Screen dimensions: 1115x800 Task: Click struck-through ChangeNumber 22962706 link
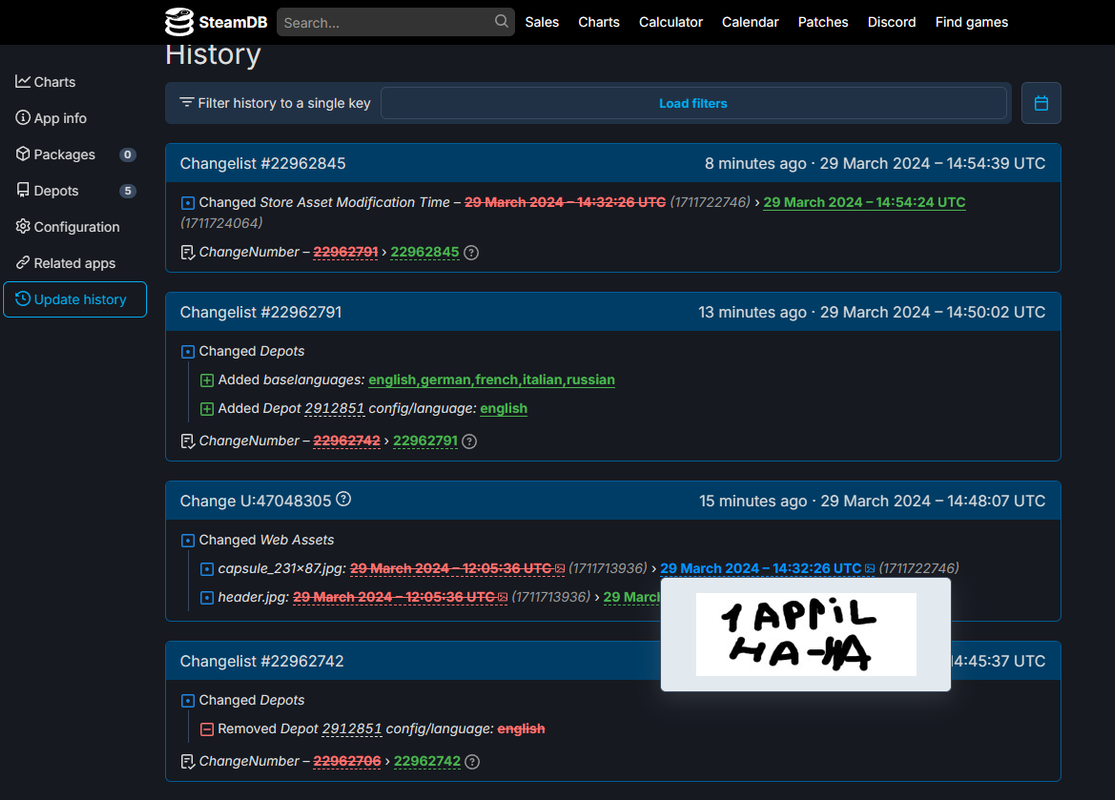(347, 762)
